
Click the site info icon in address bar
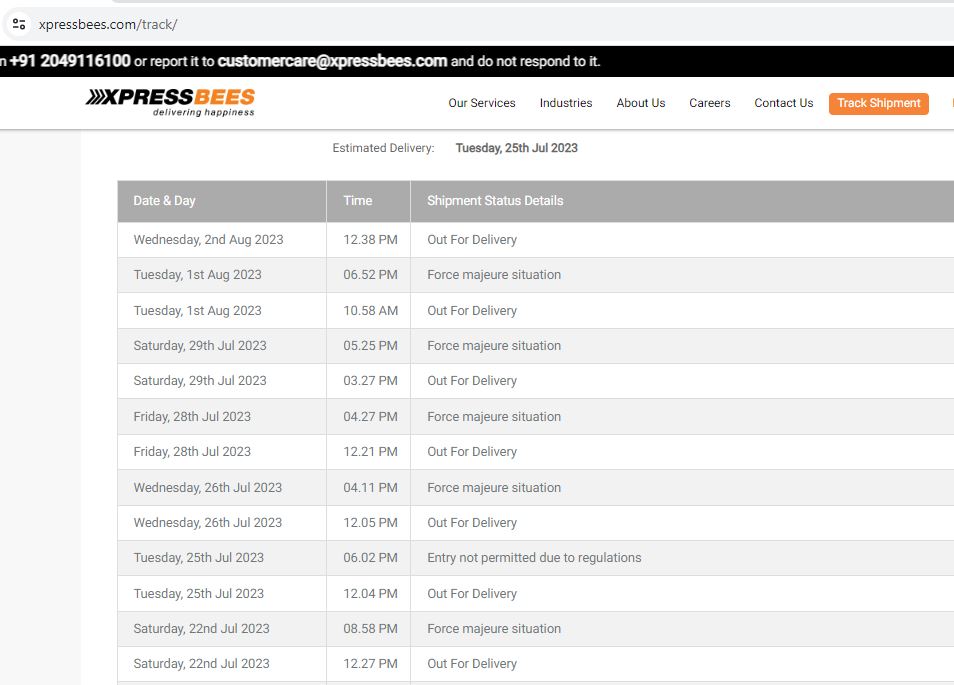(19, 24)
